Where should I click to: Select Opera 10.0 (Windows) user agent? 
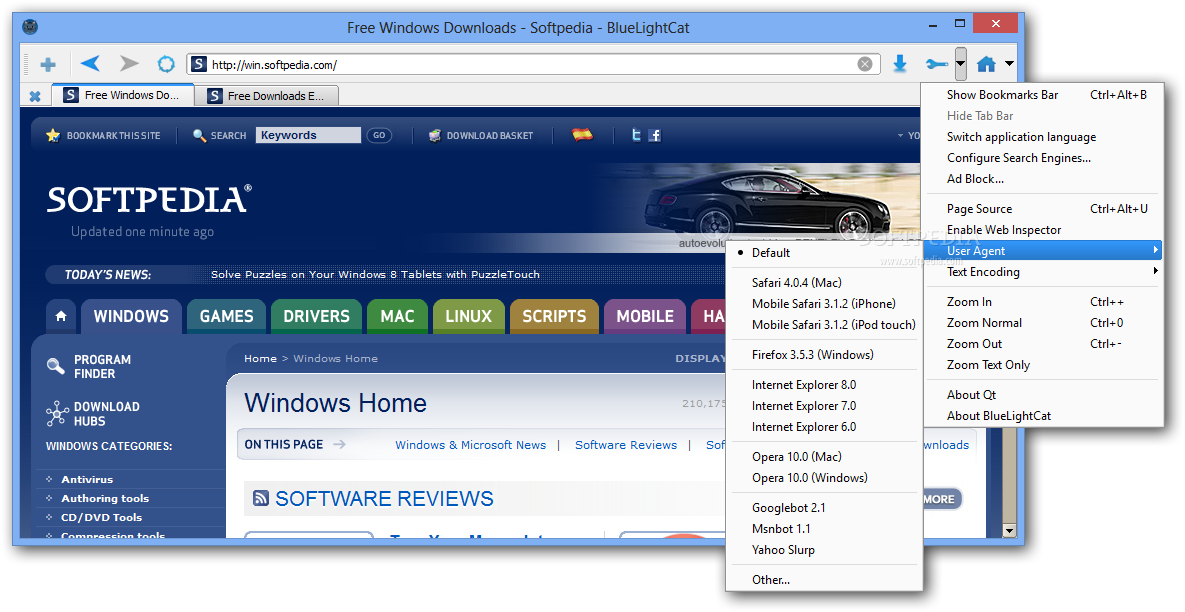(x=825, y=478)
